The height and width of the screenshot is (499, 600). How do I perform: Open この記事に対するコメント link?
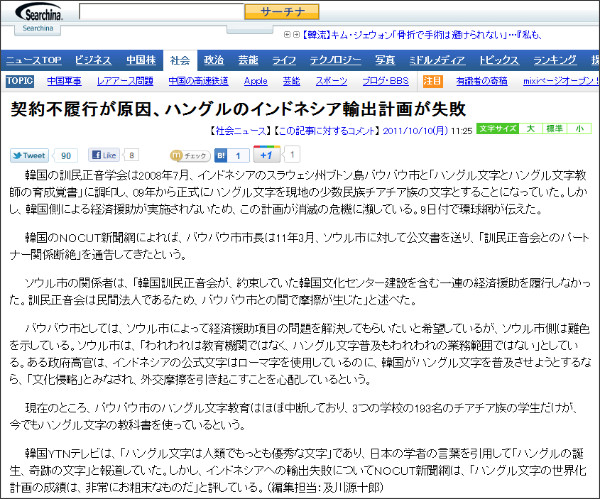point(327,131)
